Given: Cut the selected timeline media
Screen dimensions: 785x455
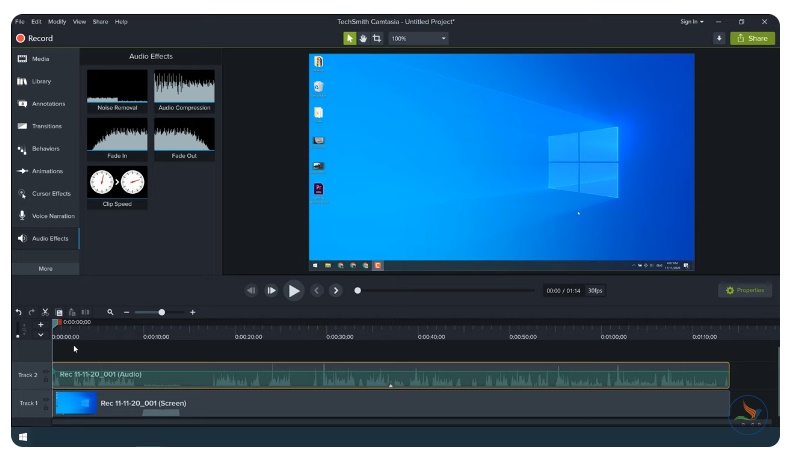Looking at the screenshot, I should (x=45, y=312).
